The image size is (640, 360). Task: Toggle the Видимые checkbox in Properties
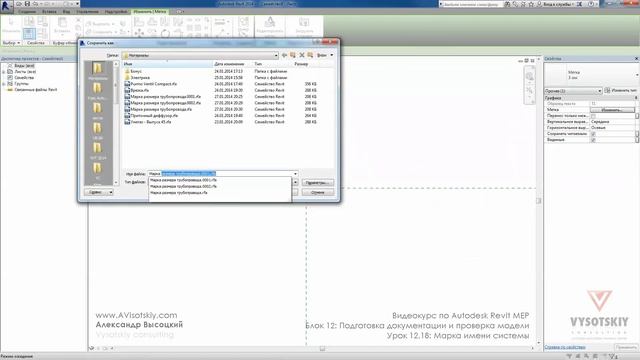tap(593, 140)
